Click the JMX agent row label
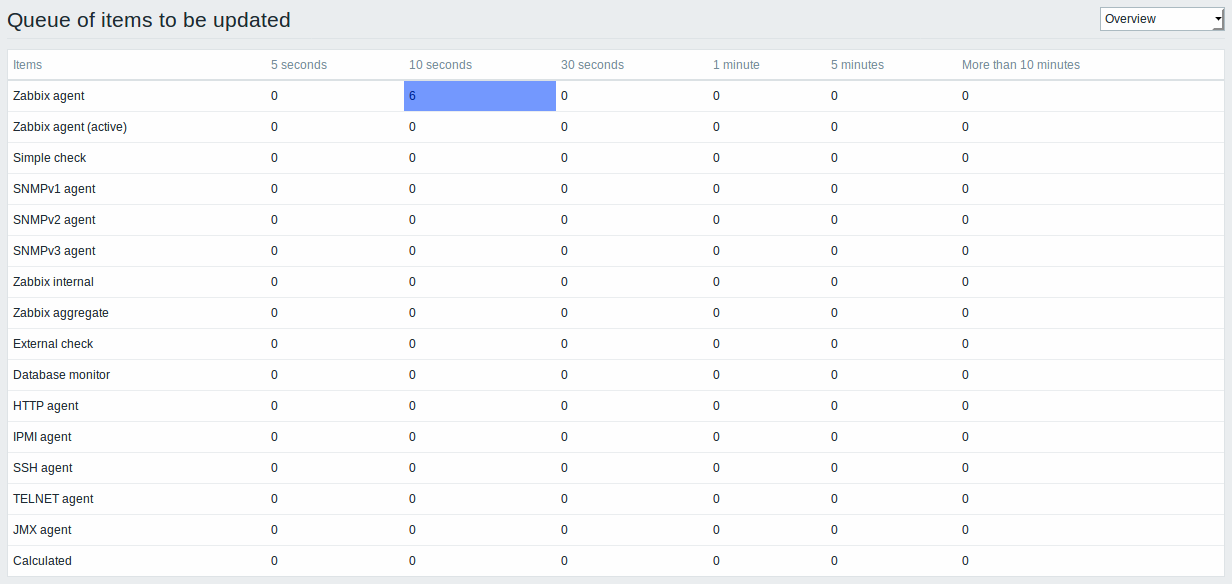Viewport: 1232px width, 584px height. pos(42,530)
